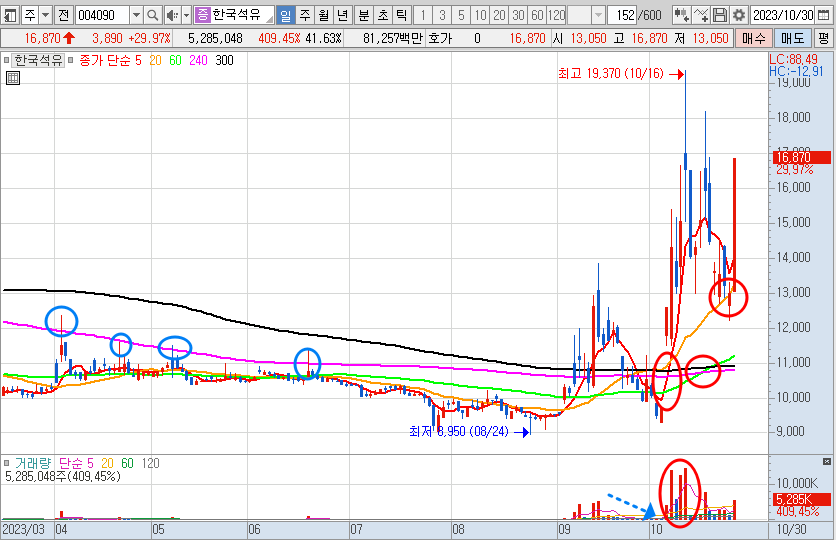836x540 pixels.
Task: Click the 매도 sell button
Action: 793,38
